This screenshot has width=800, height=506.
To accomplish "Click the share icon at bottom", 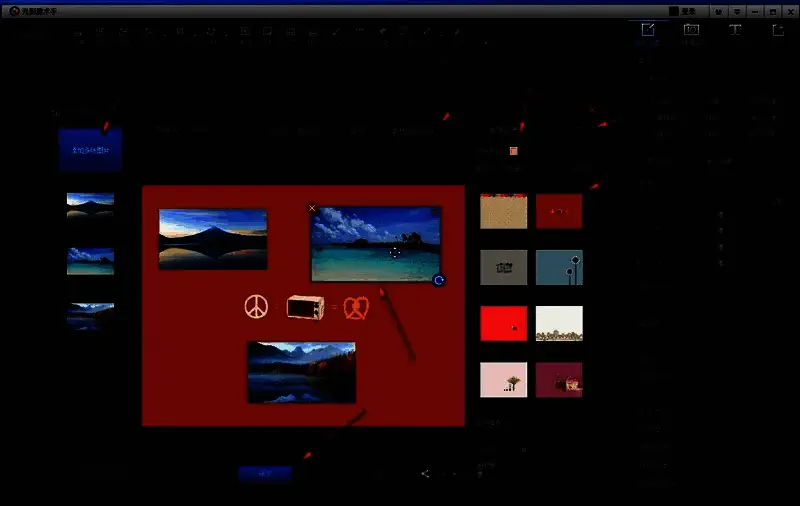I will (425, 473).
